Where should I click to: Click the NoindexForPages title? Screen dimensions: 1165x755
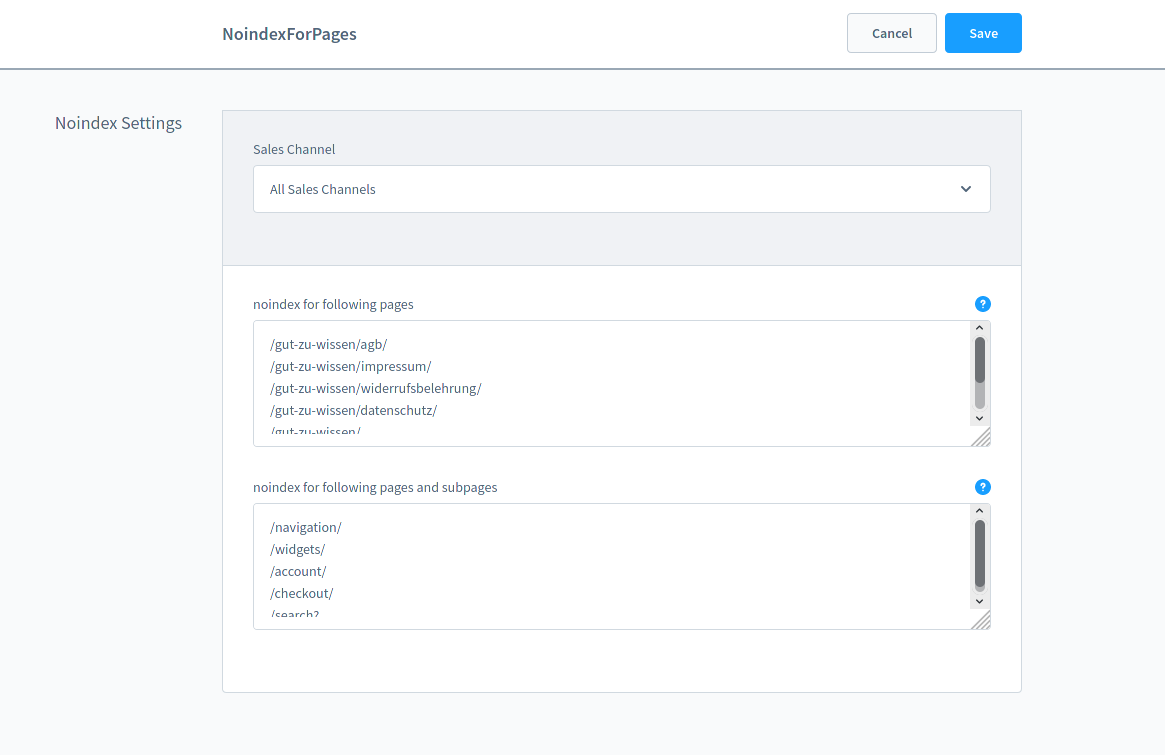(x=289, y=33)
